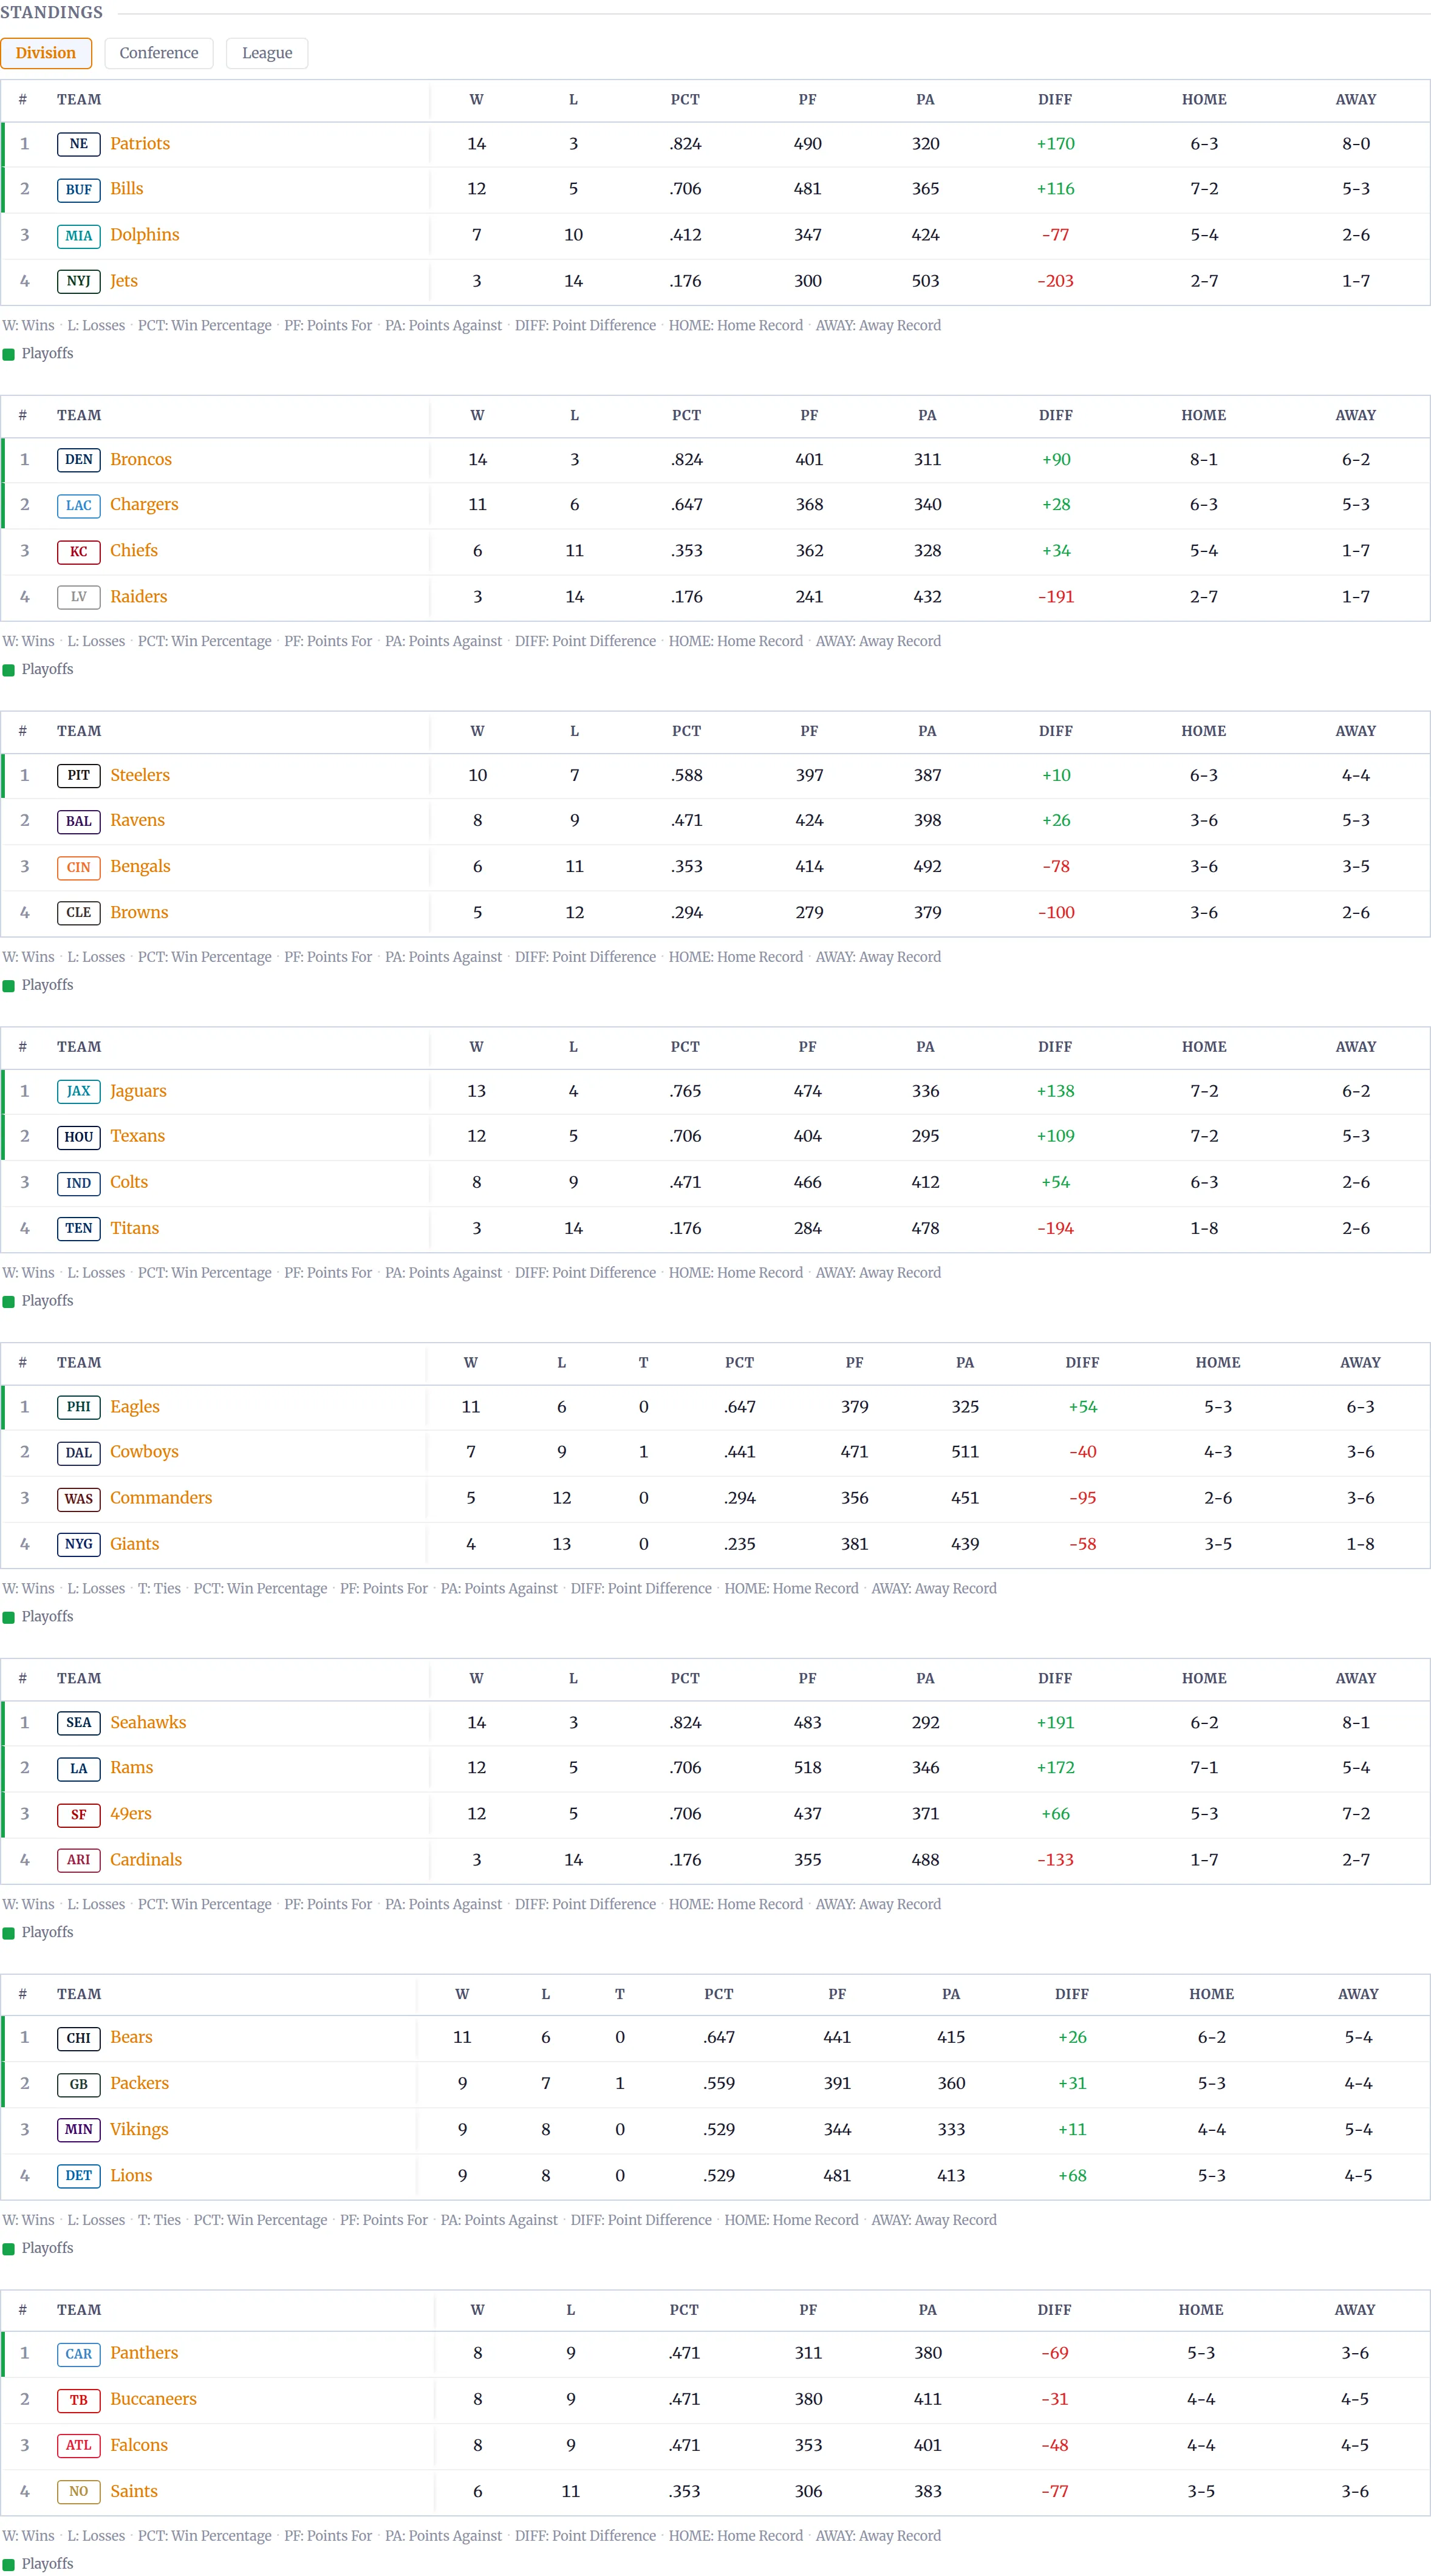Open the Texans team link
The height and width of the screenshot is (2576, 1431).
click(x=137, y=1136)
